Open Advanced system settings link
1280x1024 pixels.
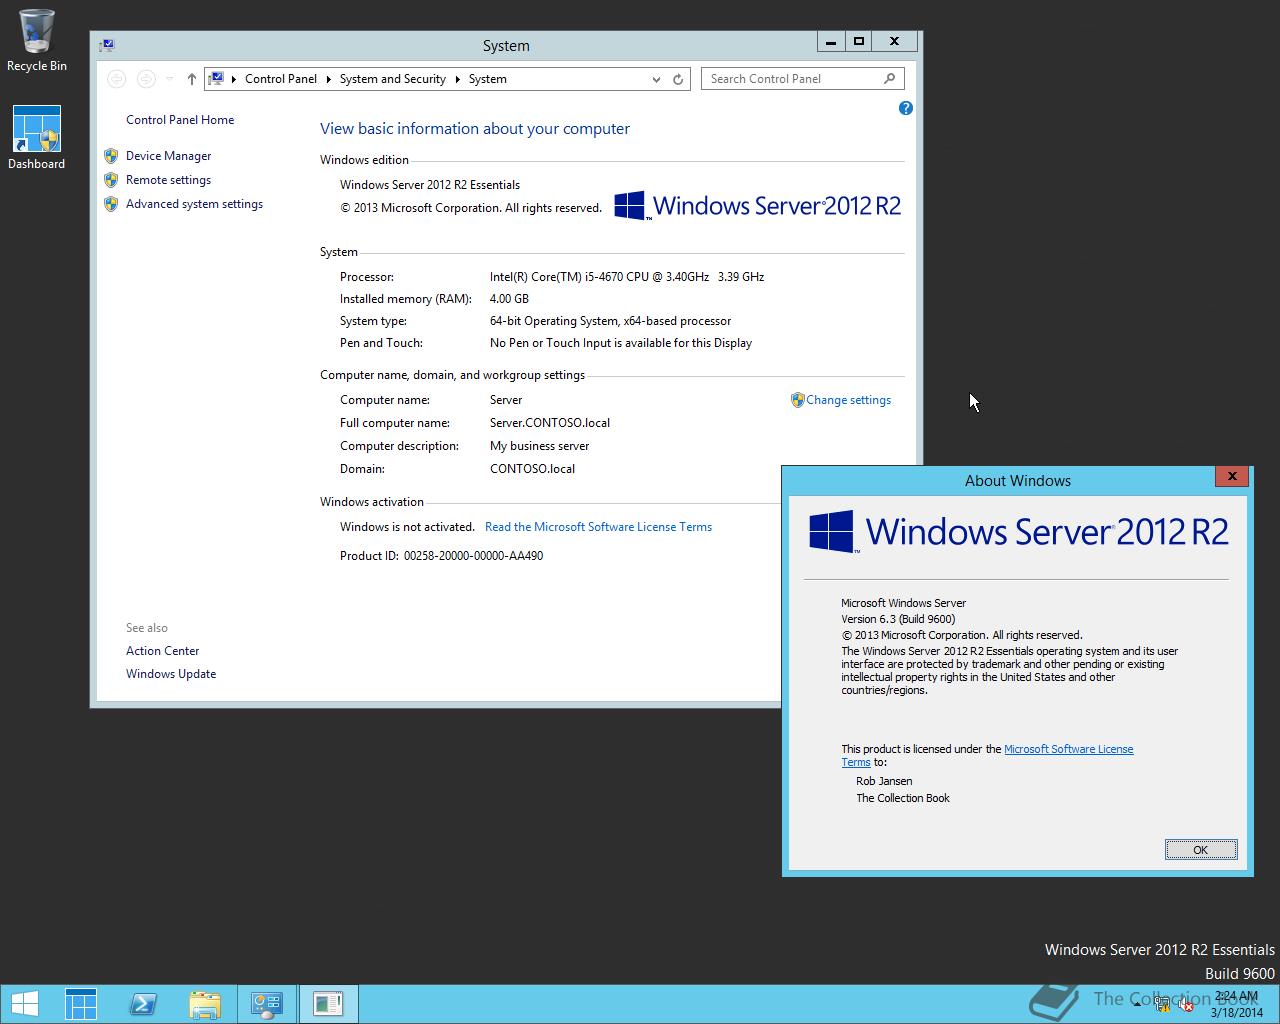pyautogui.click(x=195, y=204)
